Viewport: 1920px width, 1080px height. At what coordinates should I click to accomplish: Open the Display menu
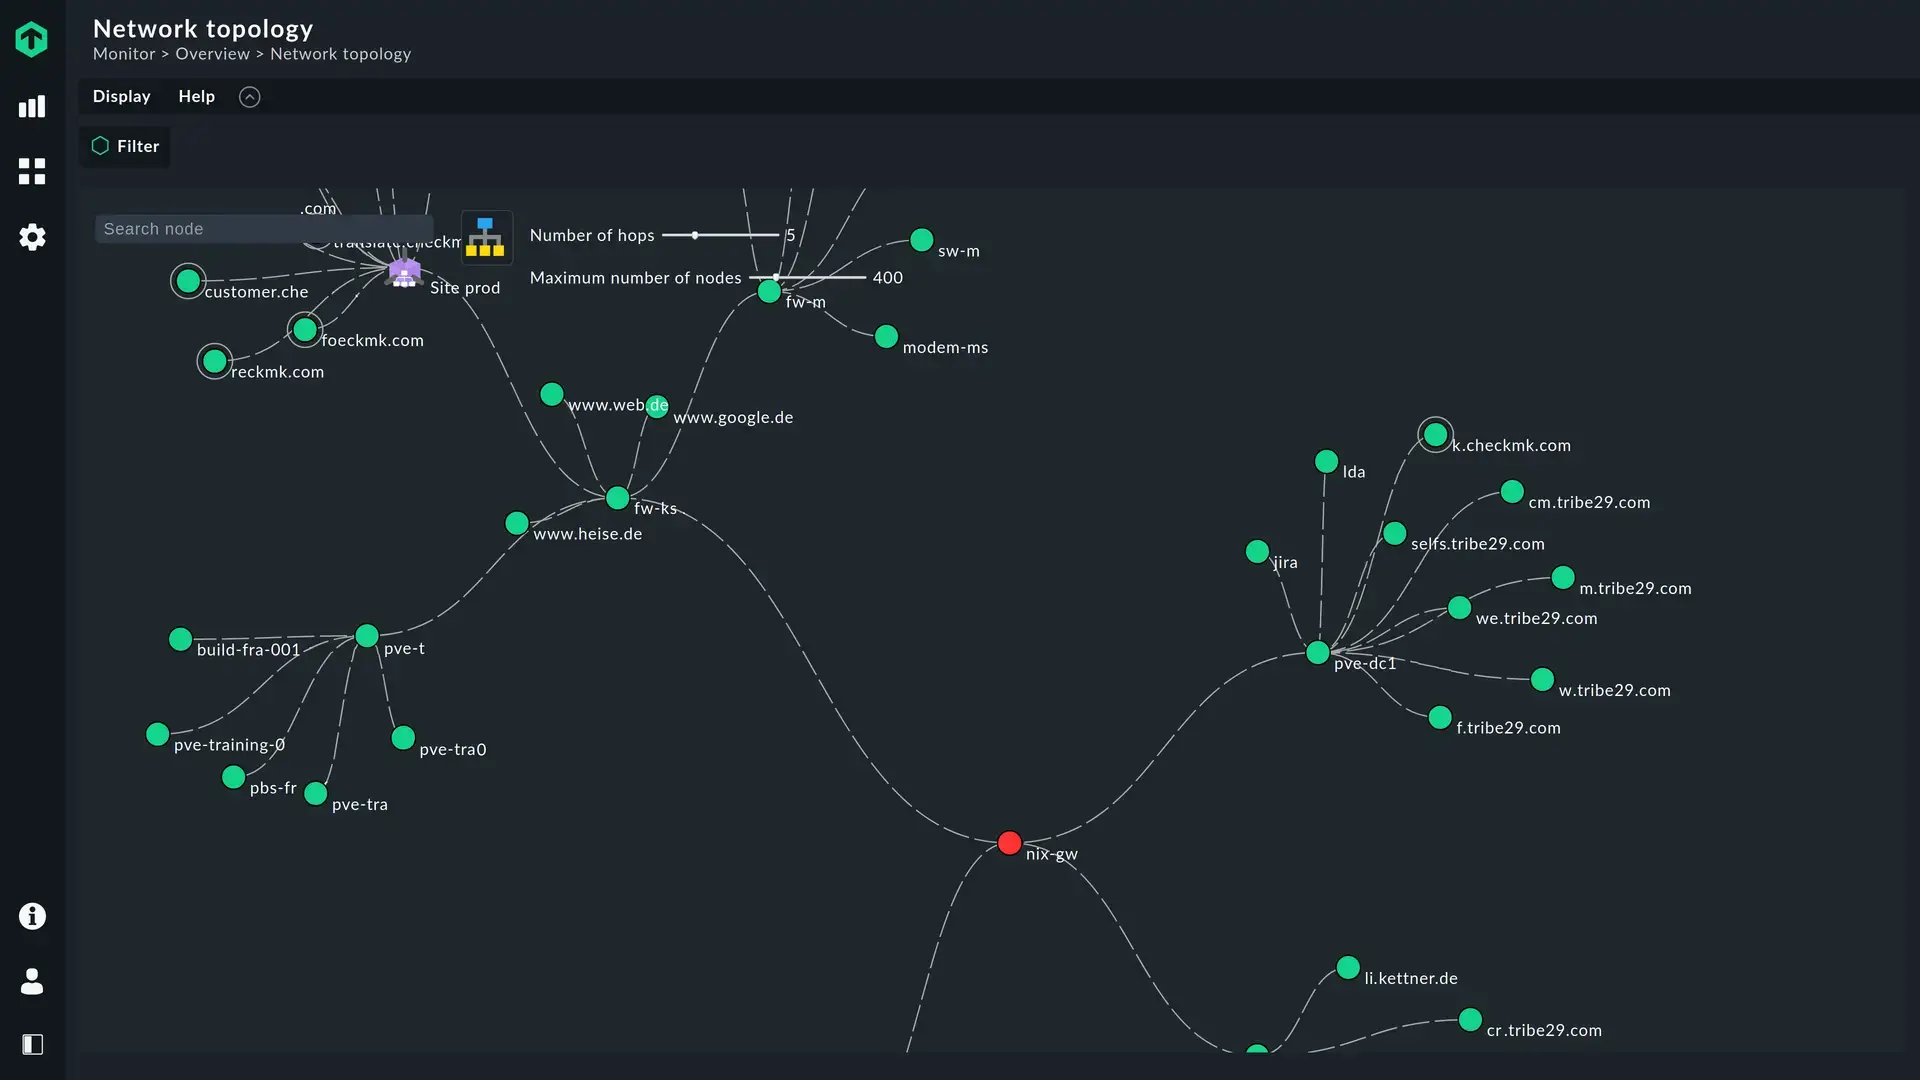coord(121,97)
